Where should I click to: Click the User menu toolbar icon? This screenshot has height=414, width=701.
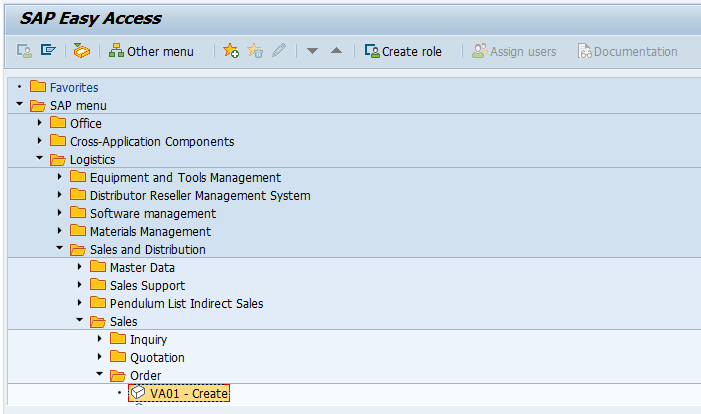pos(24,51)
